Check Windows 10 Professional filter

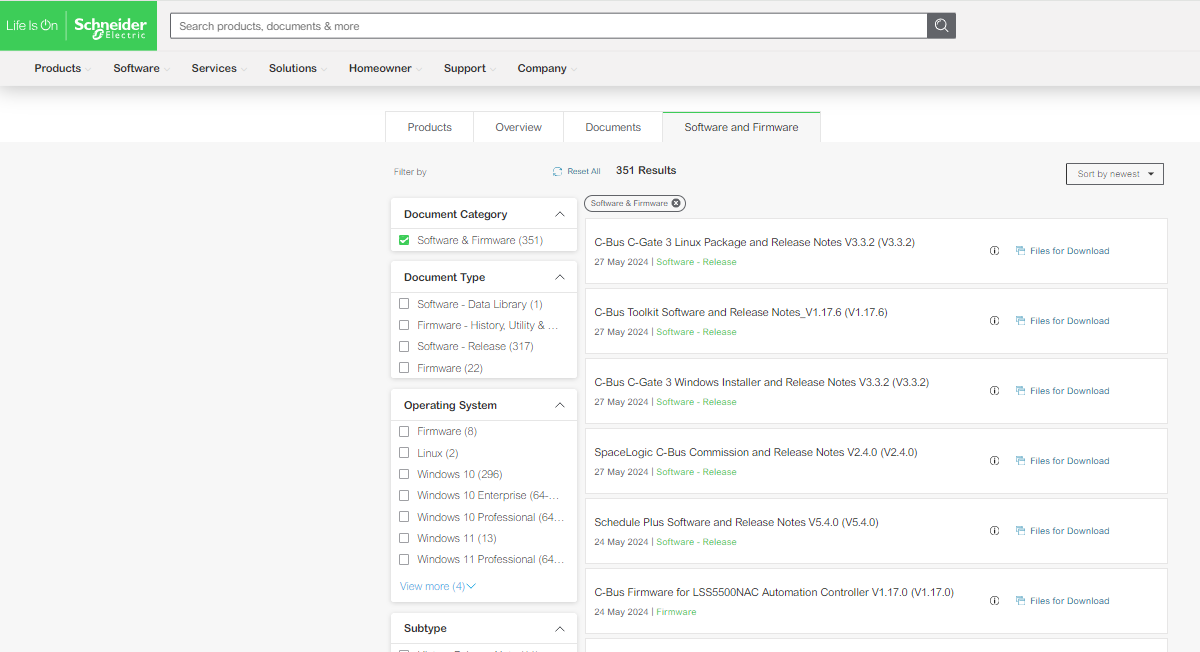pyautogui.click(x=404, y=517)
